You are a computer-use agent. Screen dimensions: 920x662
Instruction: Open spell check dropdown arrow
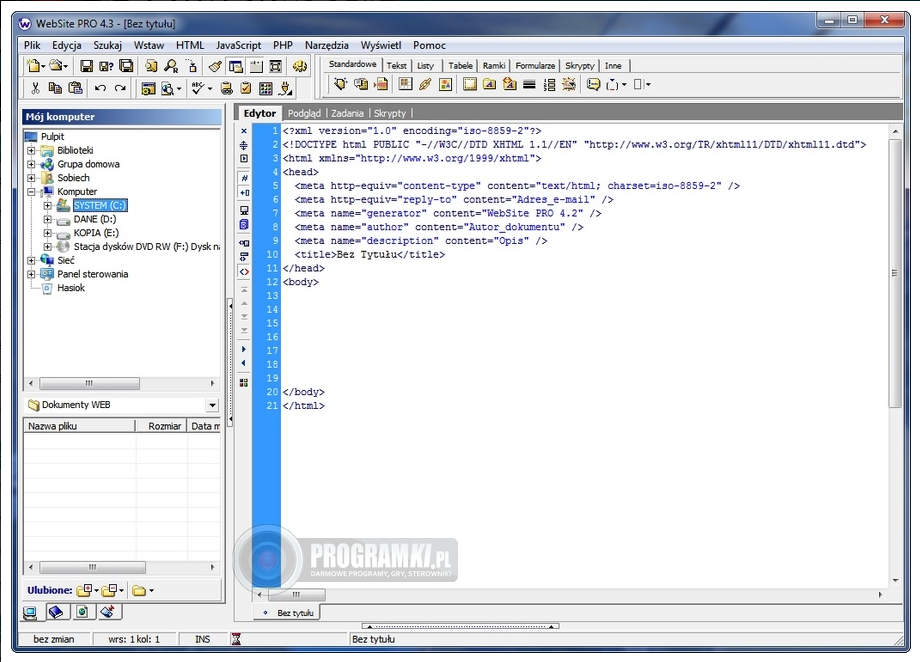click(x=209, y=89)
